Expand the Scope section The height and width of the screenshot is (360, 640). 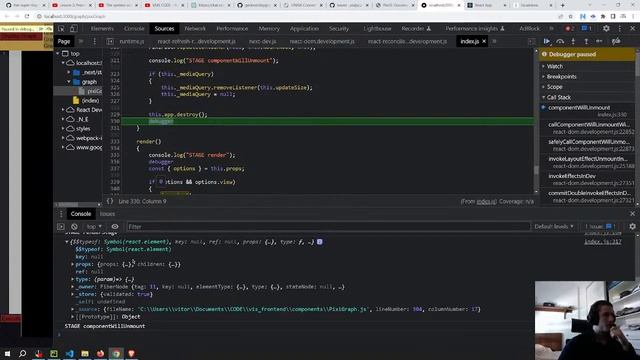pyautogui.click(x=554, y=87)
